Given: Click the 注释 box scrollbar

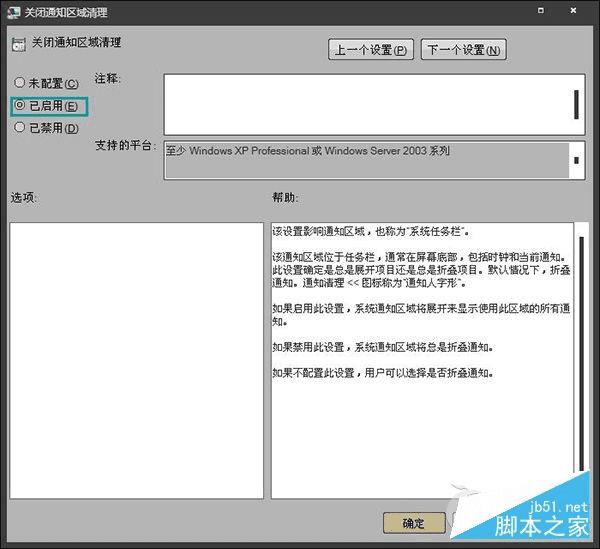Looking at the screenshot, I should (x=577, y=104).
